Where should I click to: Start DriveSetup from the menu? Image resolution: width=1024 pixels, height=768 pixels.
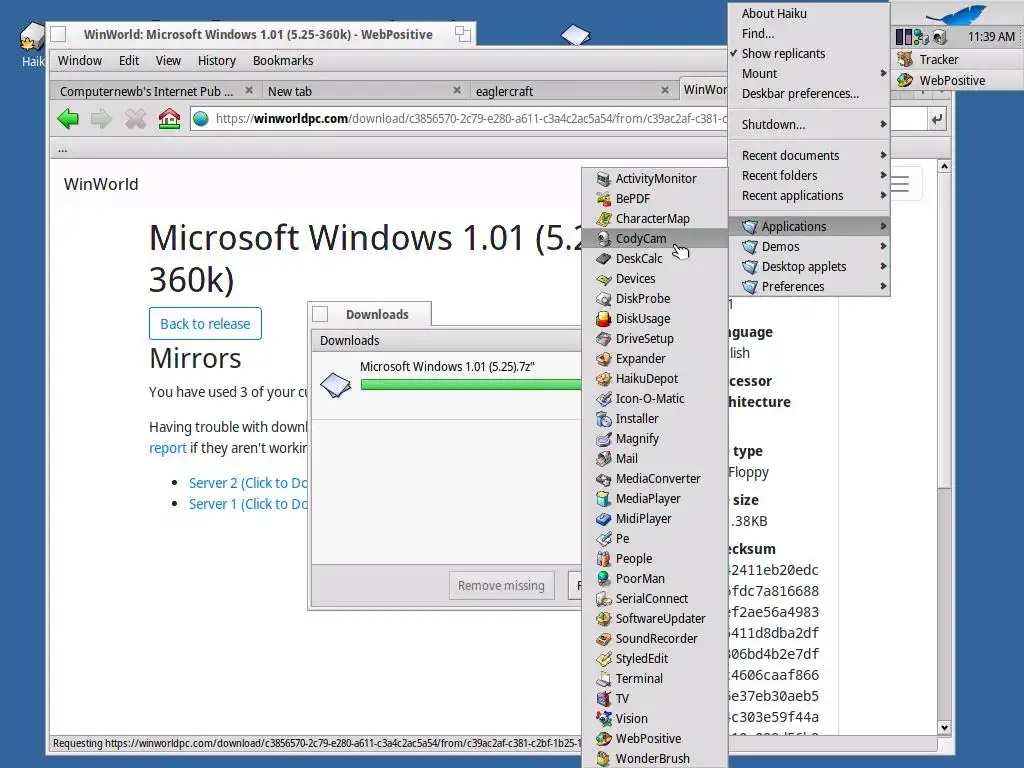(x=654, y=338)
